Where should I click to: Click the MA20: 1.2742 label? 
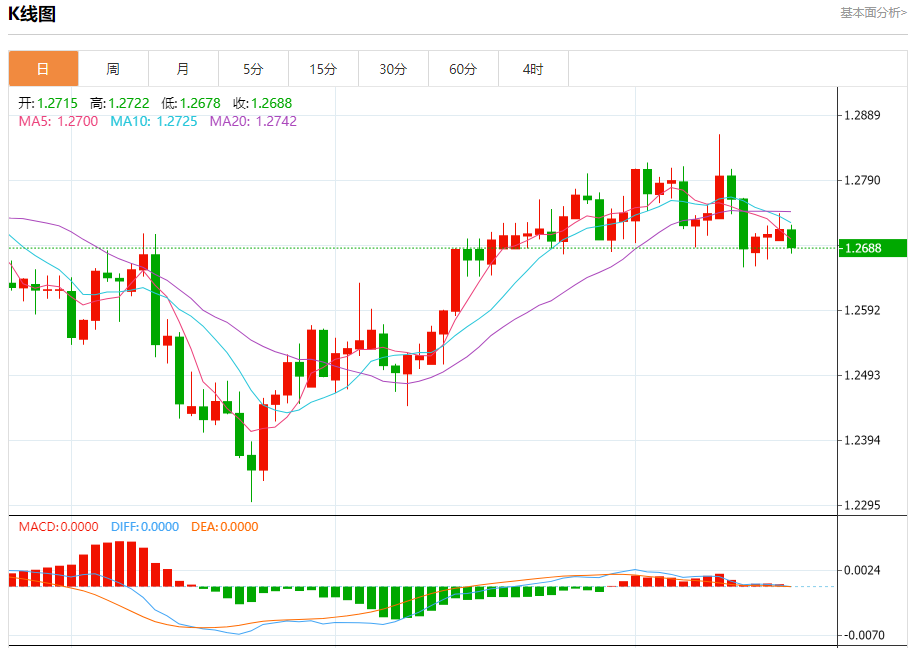253,121
